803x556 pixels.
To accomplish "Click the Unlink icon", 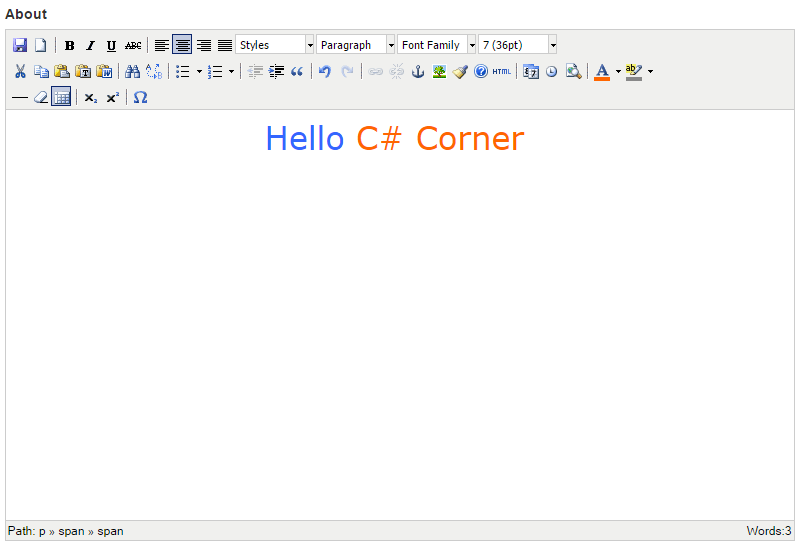I will coord(396,71).
